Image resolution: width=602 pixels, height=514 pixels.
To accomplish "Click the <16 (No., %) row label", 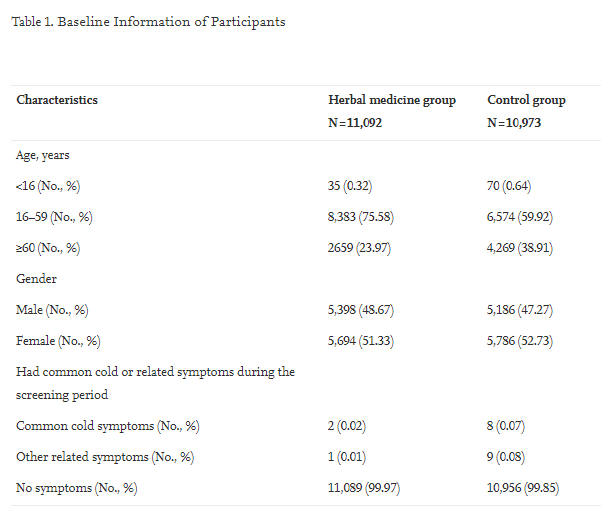I will coord(51,185).
